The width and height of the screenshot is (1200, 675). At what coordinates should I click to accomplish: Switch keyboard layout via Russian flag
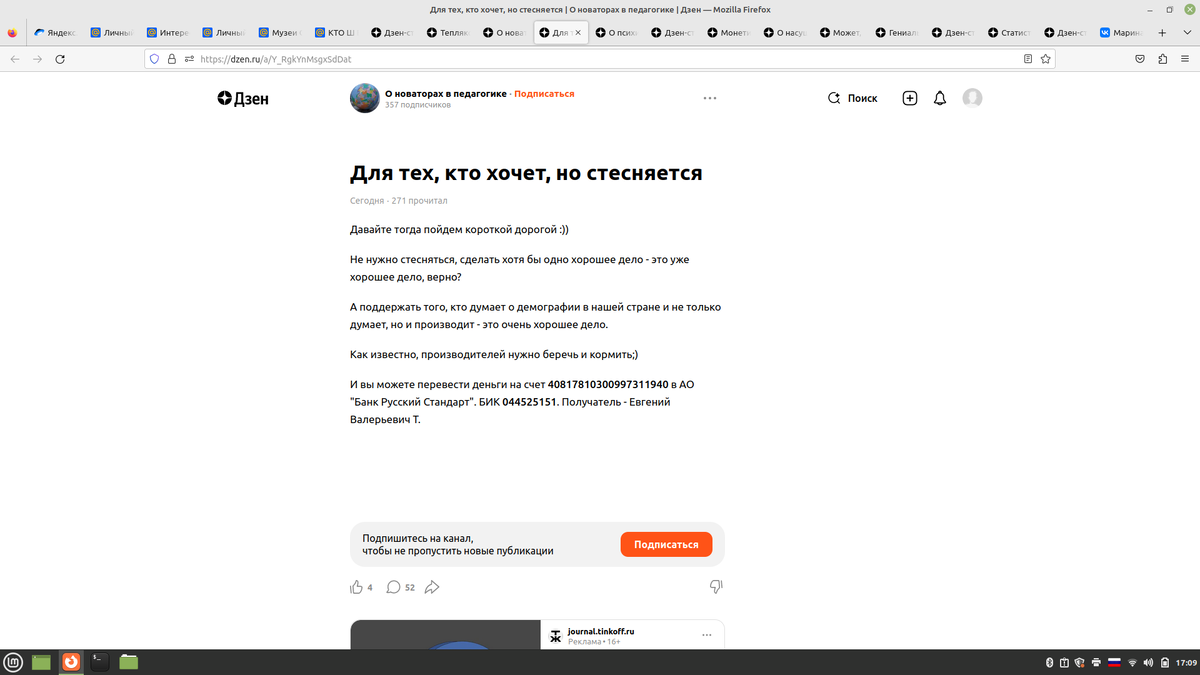coord(1114,662)
